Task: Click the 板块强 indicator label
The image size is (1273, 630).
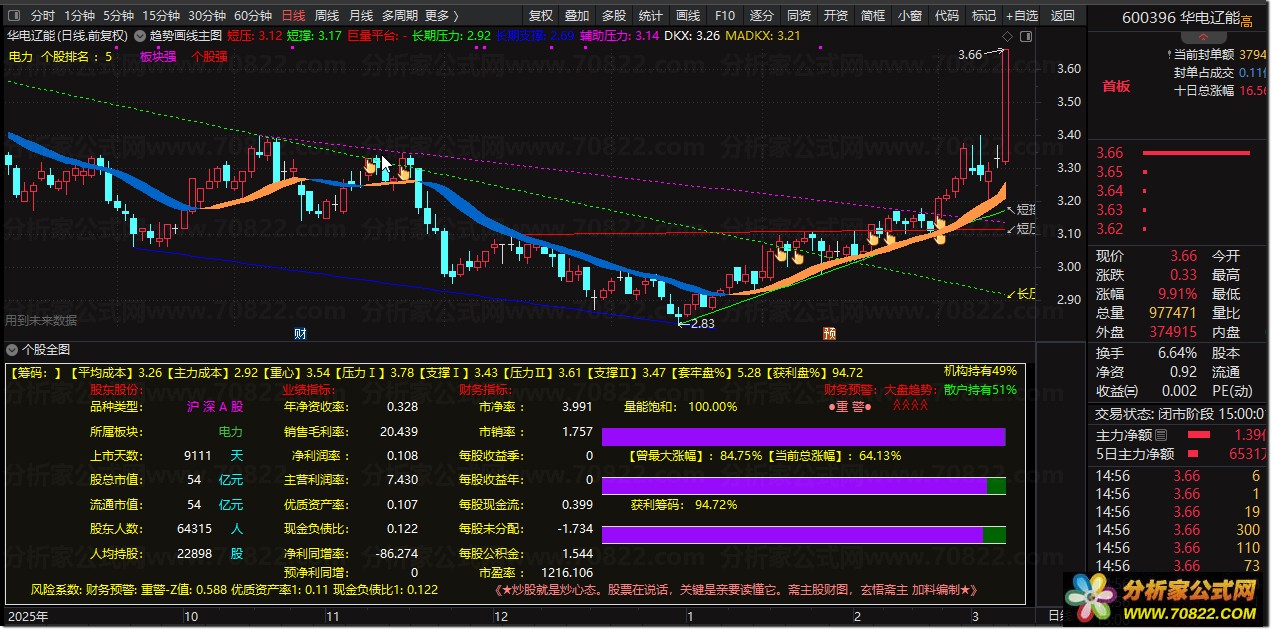Action: tap(158, 56)
